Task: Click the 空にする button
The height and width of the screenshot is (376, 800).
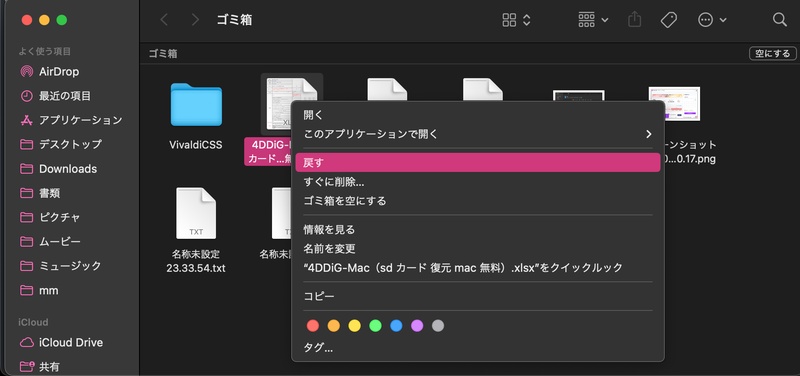Action: click(x=772, y=54)
